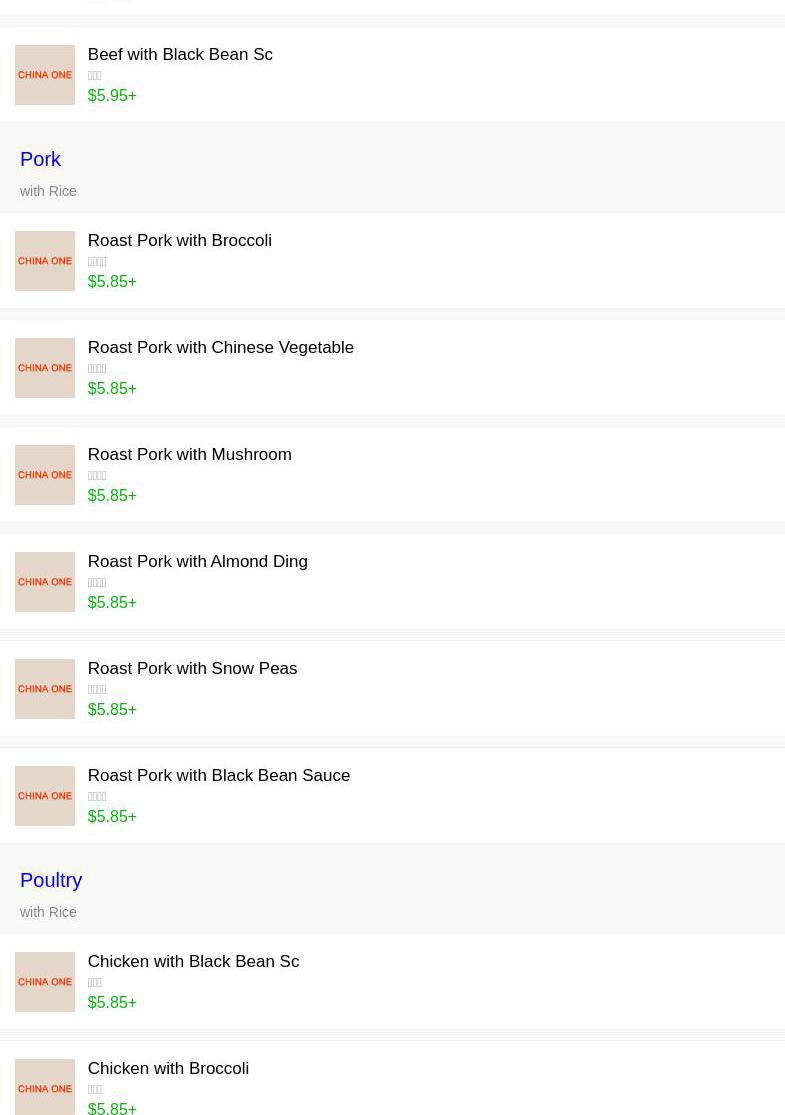
Task: Open the Roast Pork with Black Bean Sauce title
Action: point(218,776)
